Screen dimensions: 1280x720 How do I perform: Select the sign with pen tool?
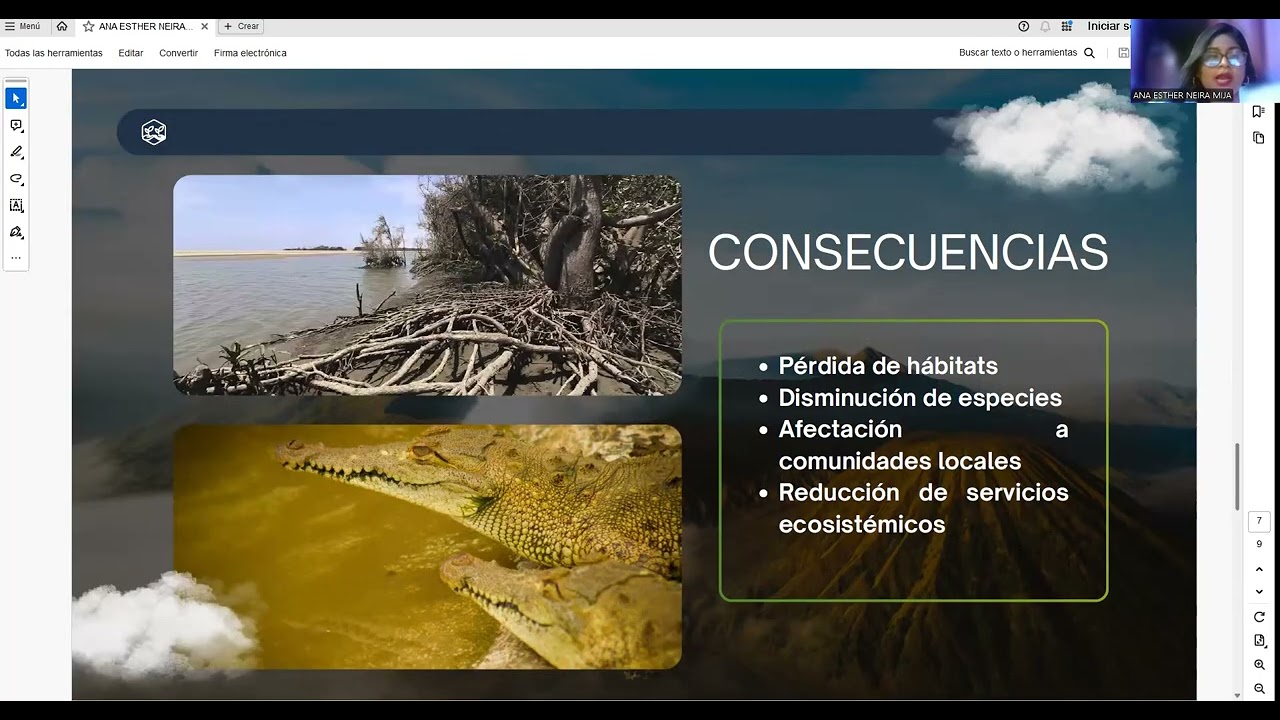coord(16,232)
